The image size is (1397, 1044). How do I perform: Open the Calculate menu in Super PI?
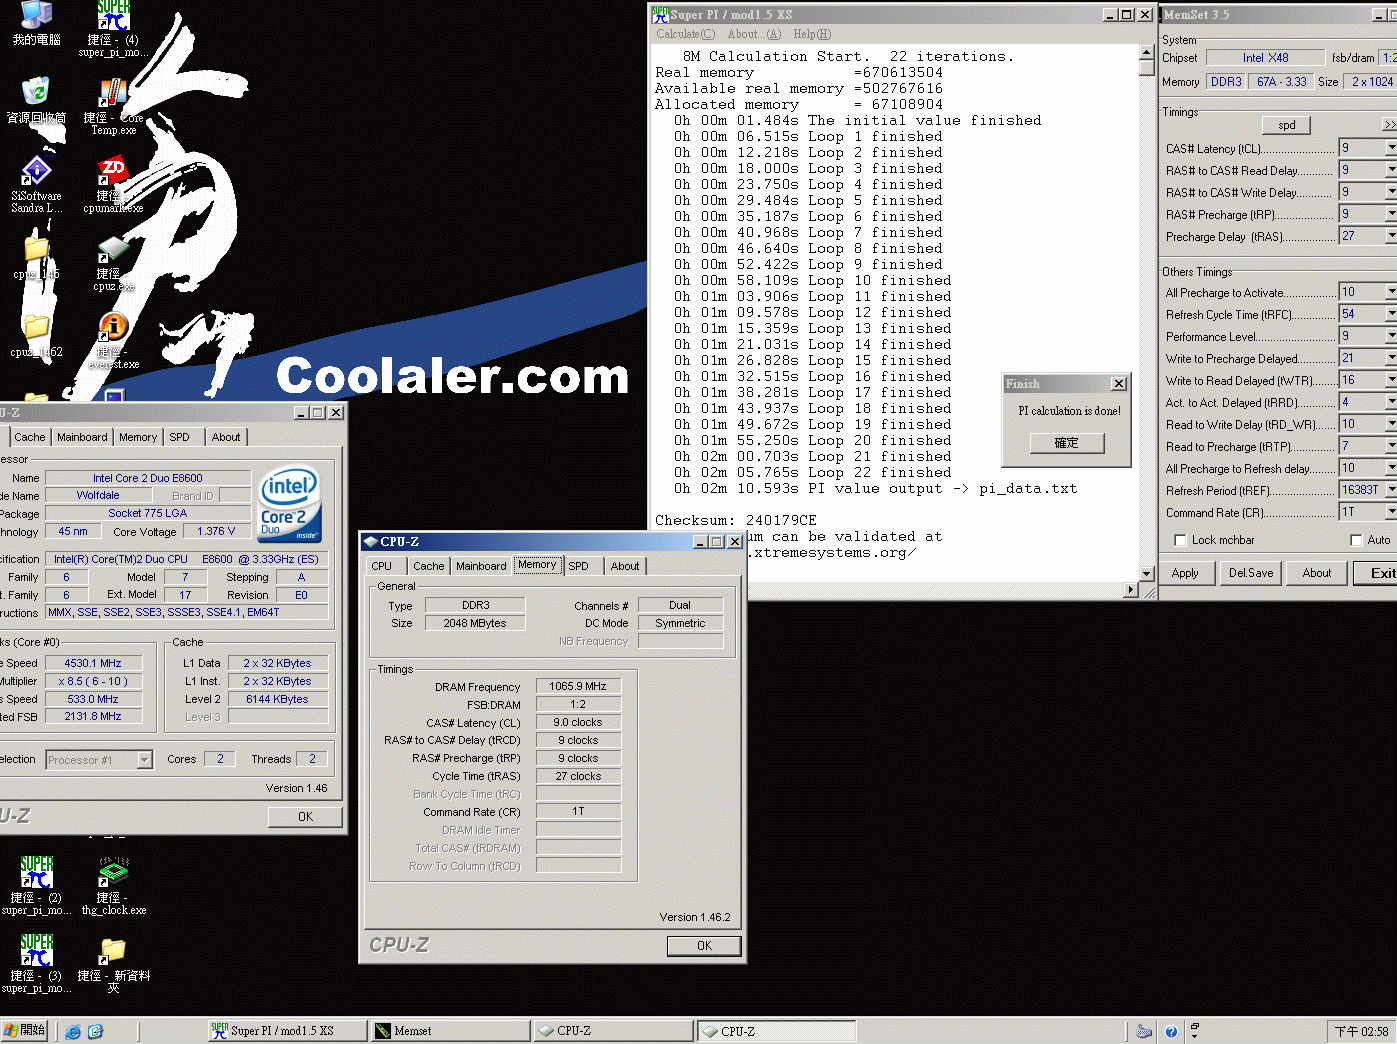685,34
